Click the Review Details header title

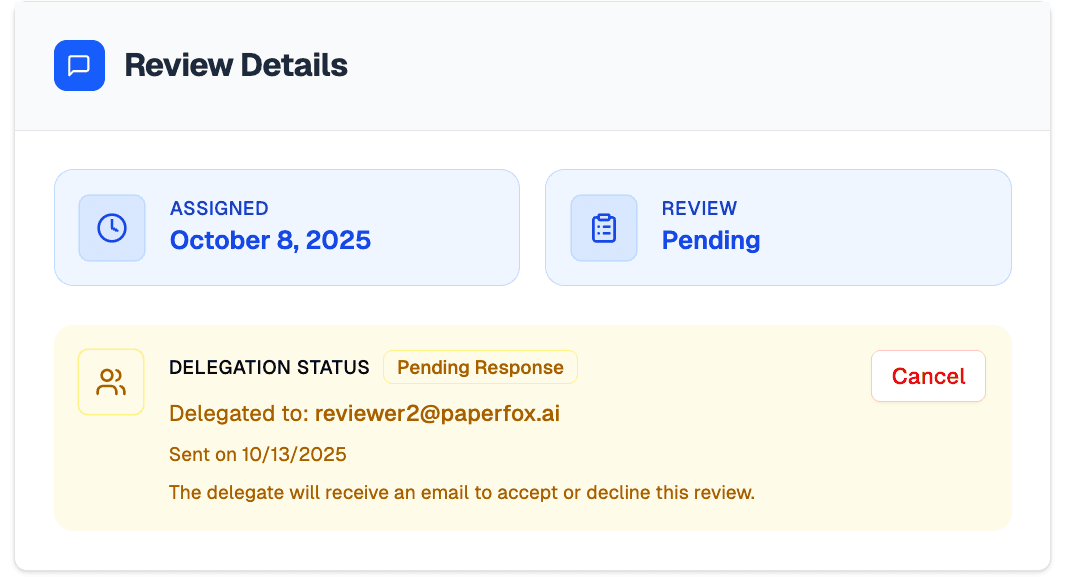(235, 65)
